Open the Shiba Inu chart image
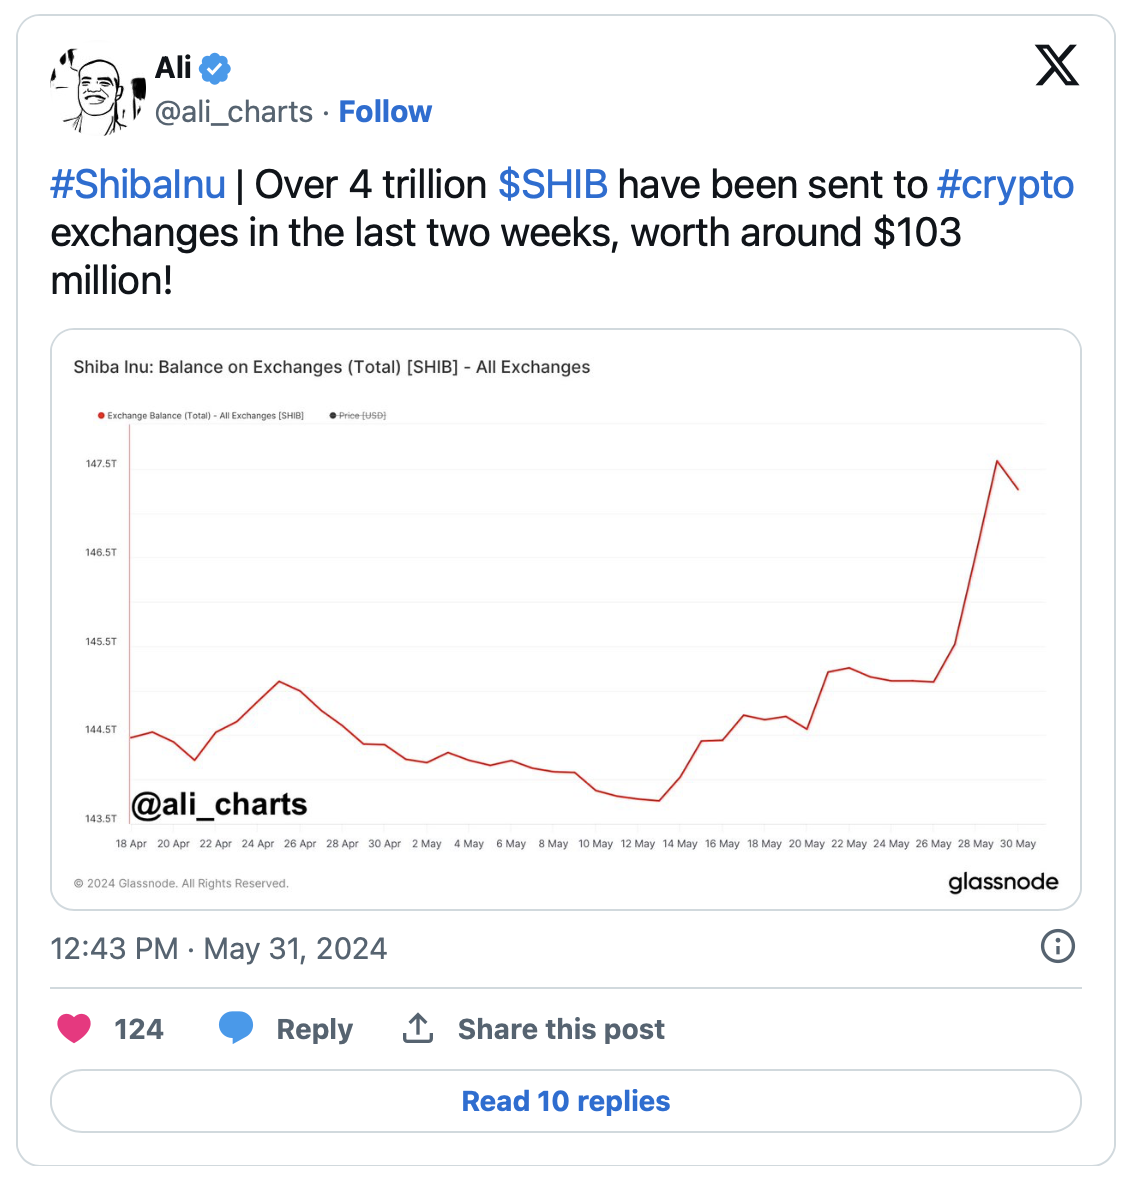Viewport: 1134px width, 1186px height. (566, 620)
